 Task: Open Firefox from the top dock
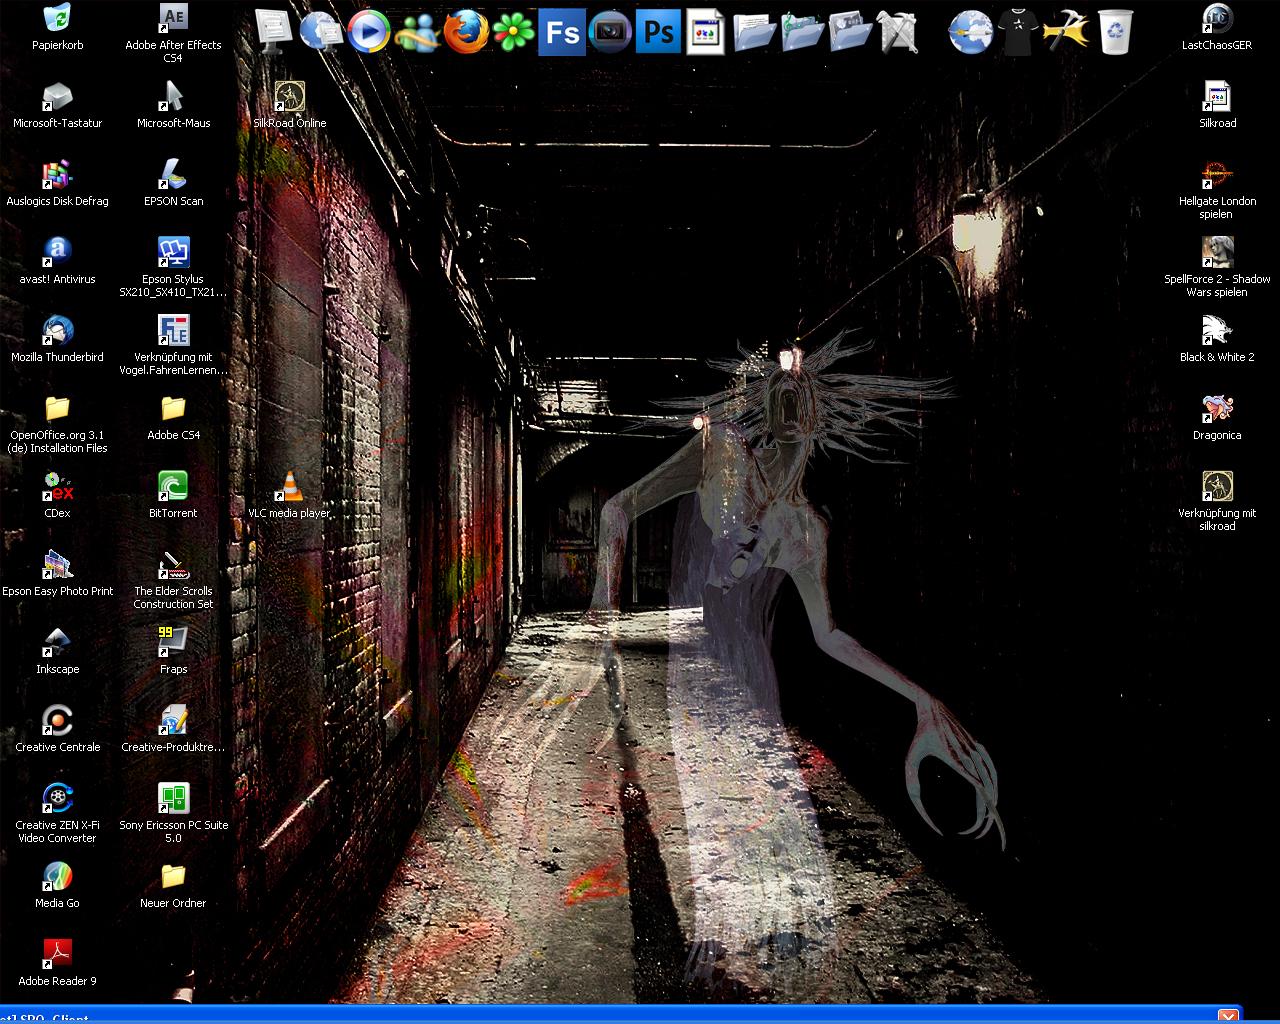coord(466,31)
